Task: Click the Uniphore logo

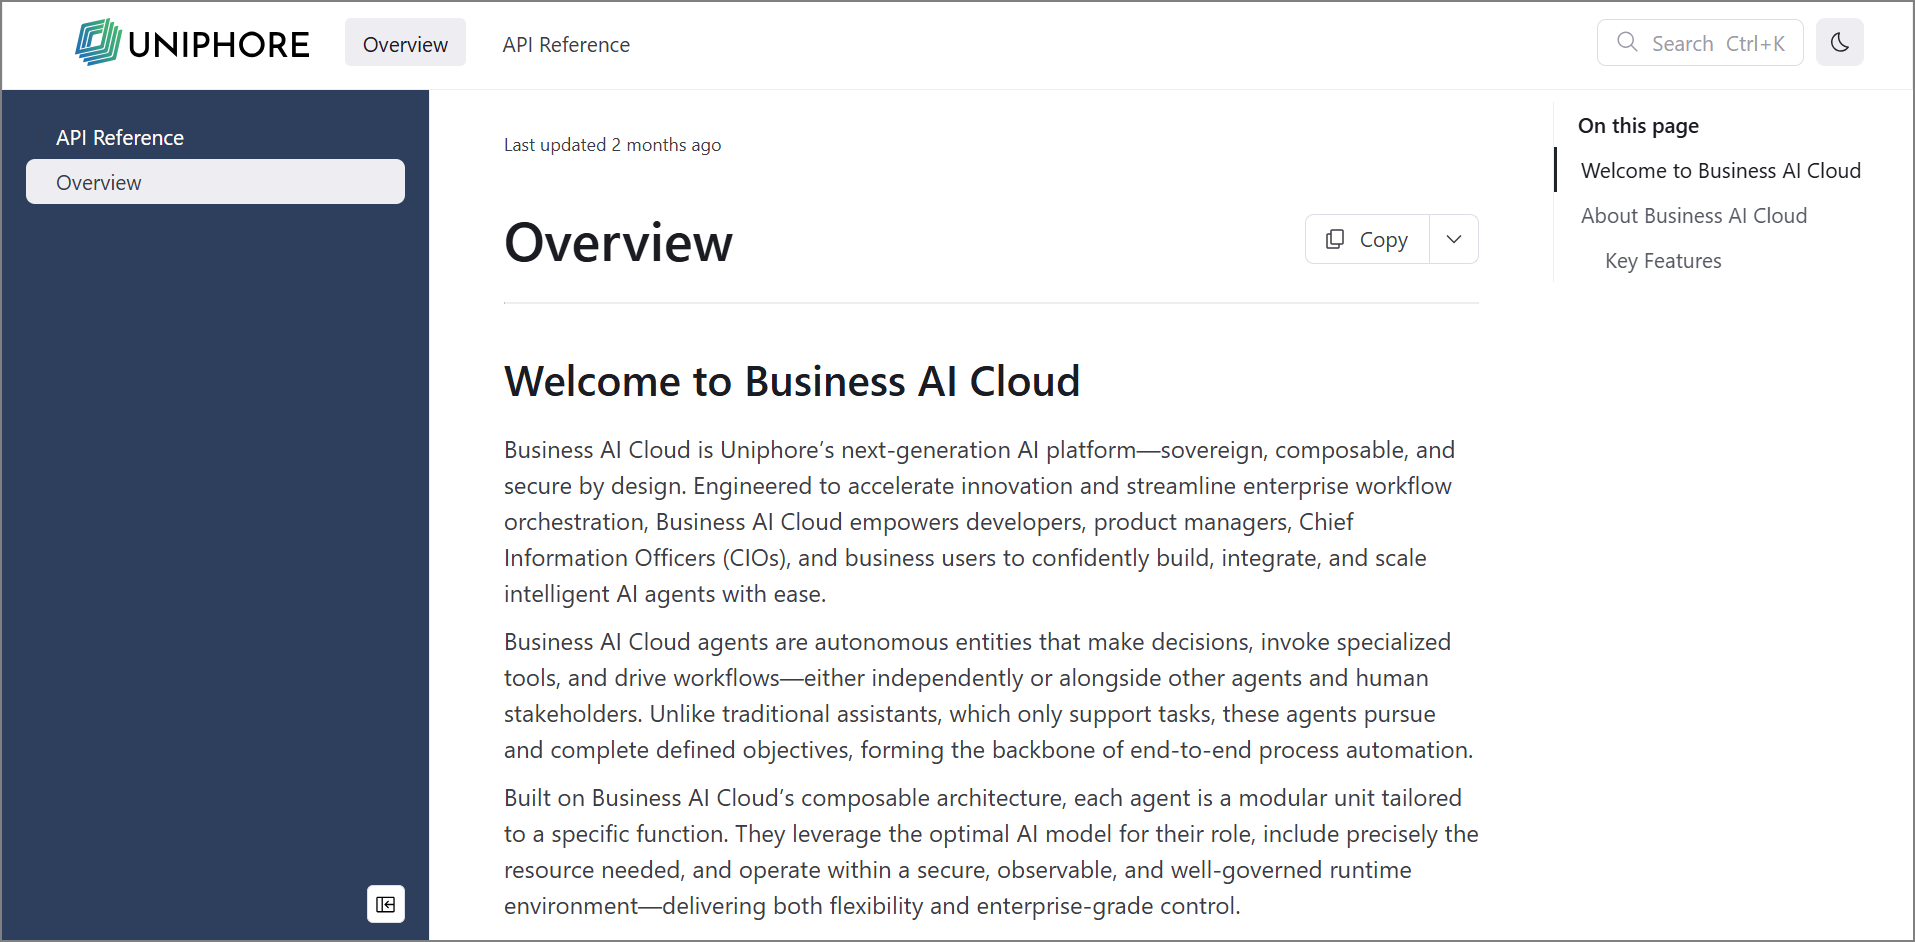Action: (x=193, y=43)
